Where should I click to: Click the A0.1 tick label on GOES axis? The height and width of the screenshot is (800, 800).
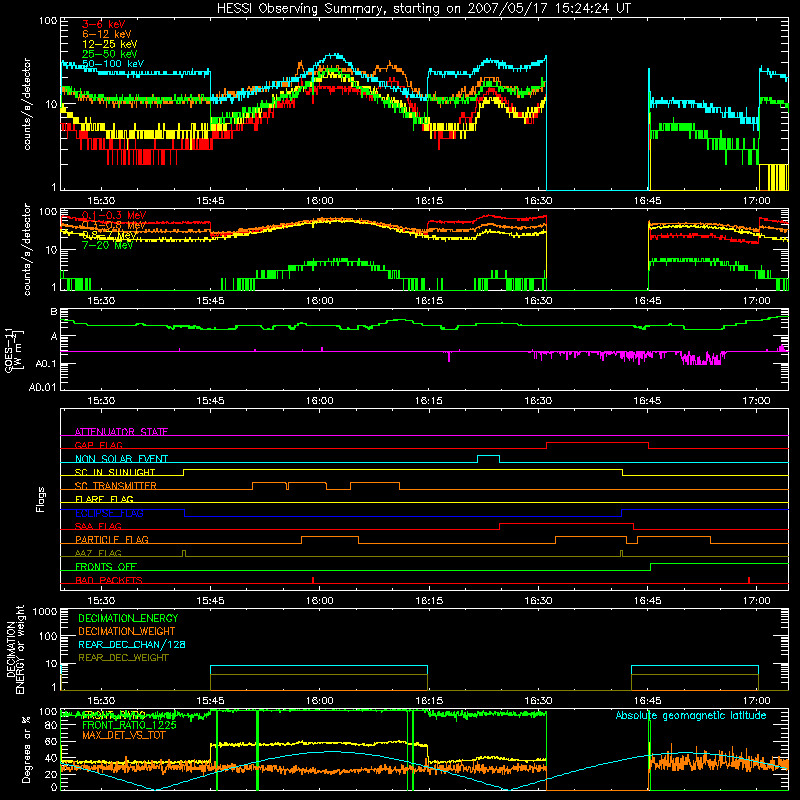pyautogui.click(x=46, y=363)
